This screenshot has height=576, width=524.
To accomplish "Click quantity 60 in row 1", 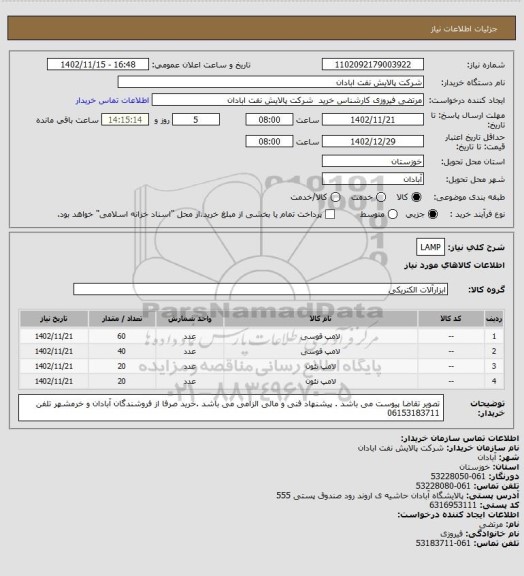I will [122, 336].
